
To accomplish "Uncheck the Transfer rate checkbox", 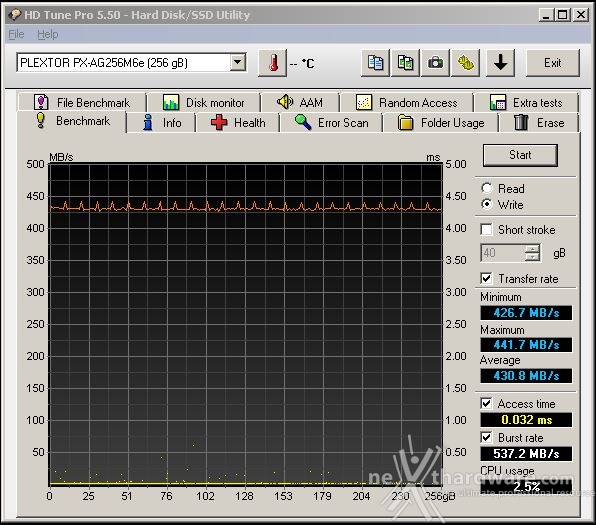I will 486,278.
